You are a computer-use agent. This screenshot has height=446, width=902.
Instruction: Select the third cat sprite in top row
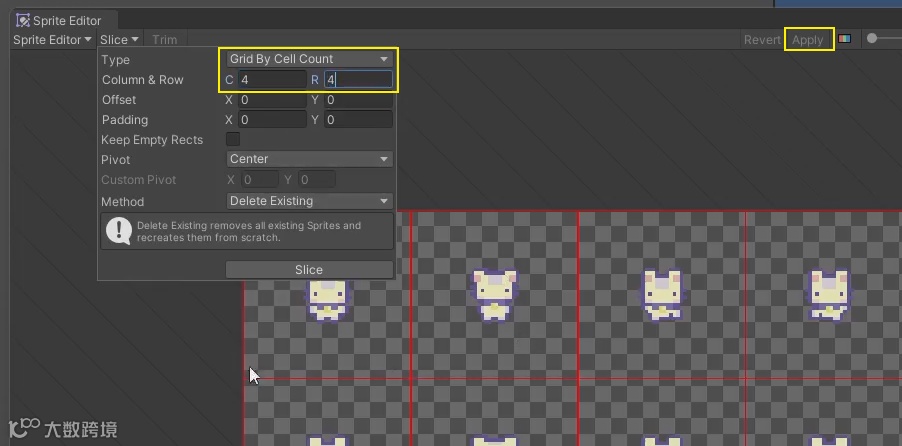coord(662,295)
